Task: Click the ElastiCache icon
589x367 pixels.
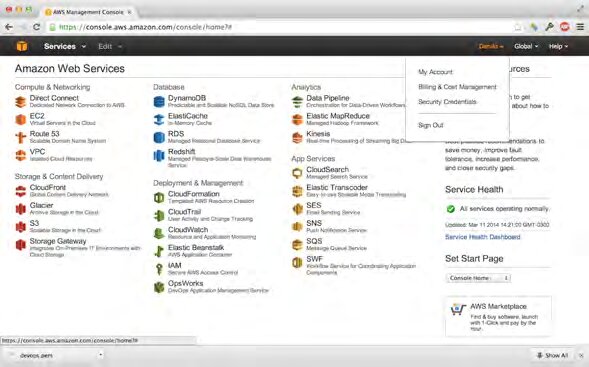Action: click(x=159, y=120)
